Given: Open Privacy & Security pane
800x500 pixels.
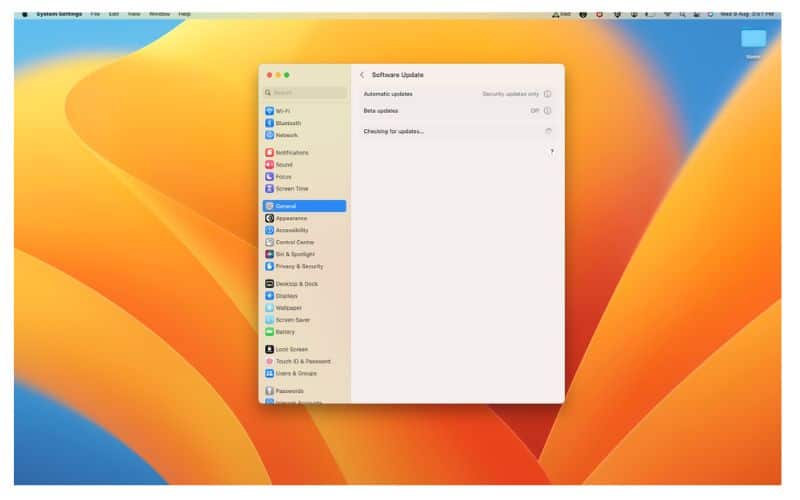Looking at the screenshot, I should [298, 266].
